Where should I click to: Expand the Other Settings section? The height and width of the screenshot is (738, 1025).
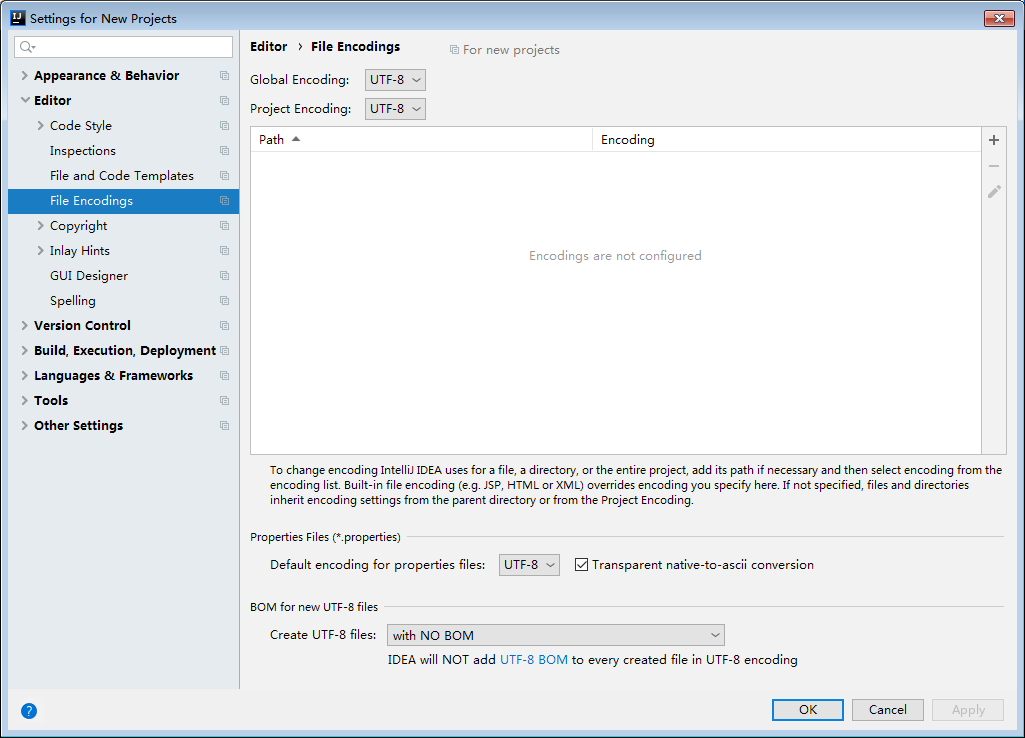tap(24, 426)
